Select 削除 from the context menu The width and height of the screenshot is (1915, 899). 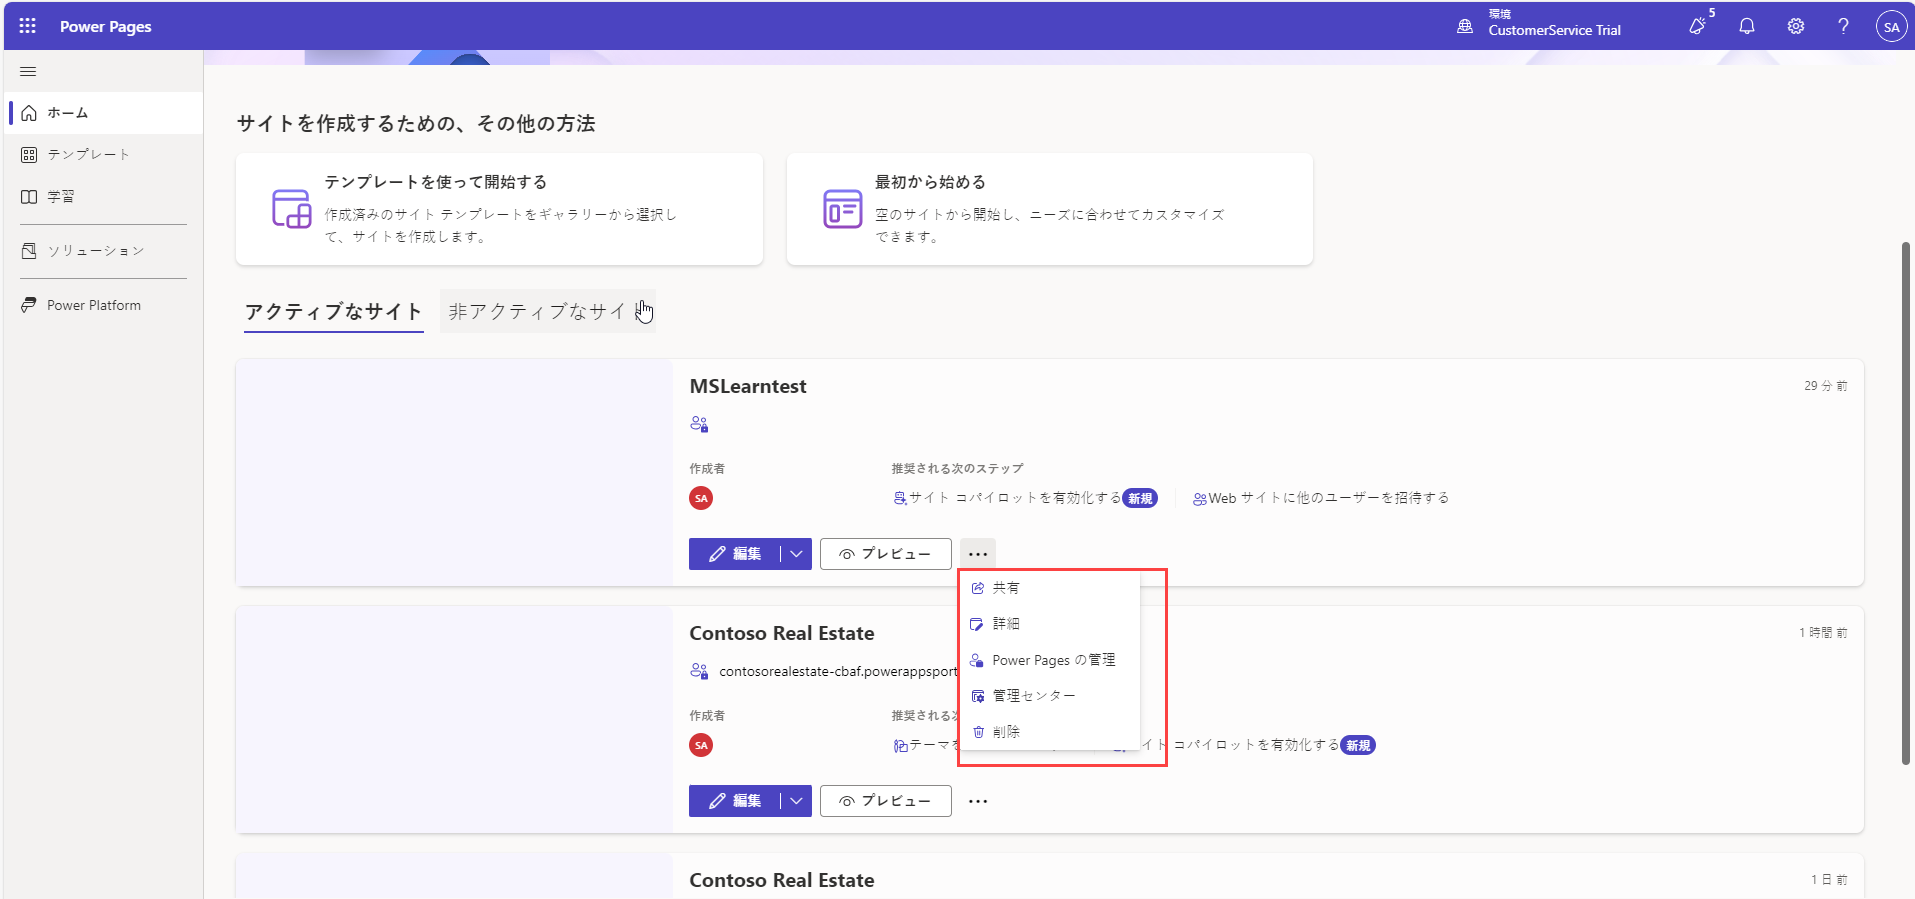[x=1049, y=732]
